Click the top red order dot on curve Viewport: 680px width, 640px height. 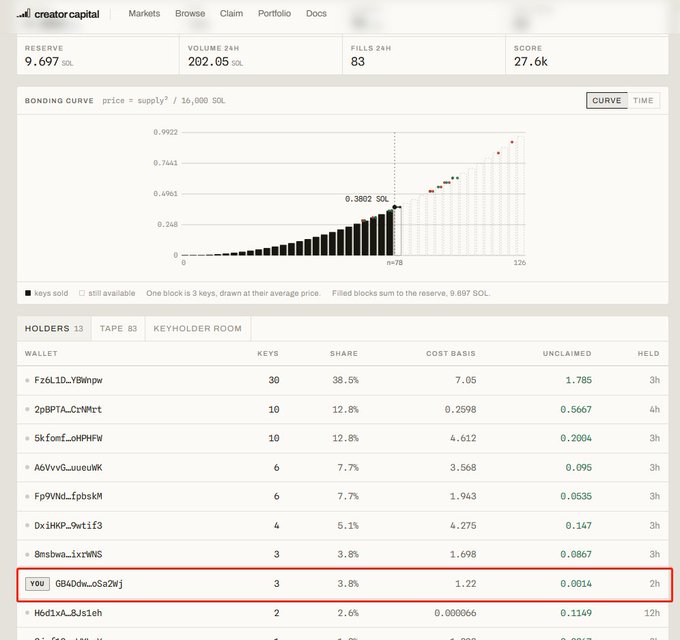pos(512,142)
